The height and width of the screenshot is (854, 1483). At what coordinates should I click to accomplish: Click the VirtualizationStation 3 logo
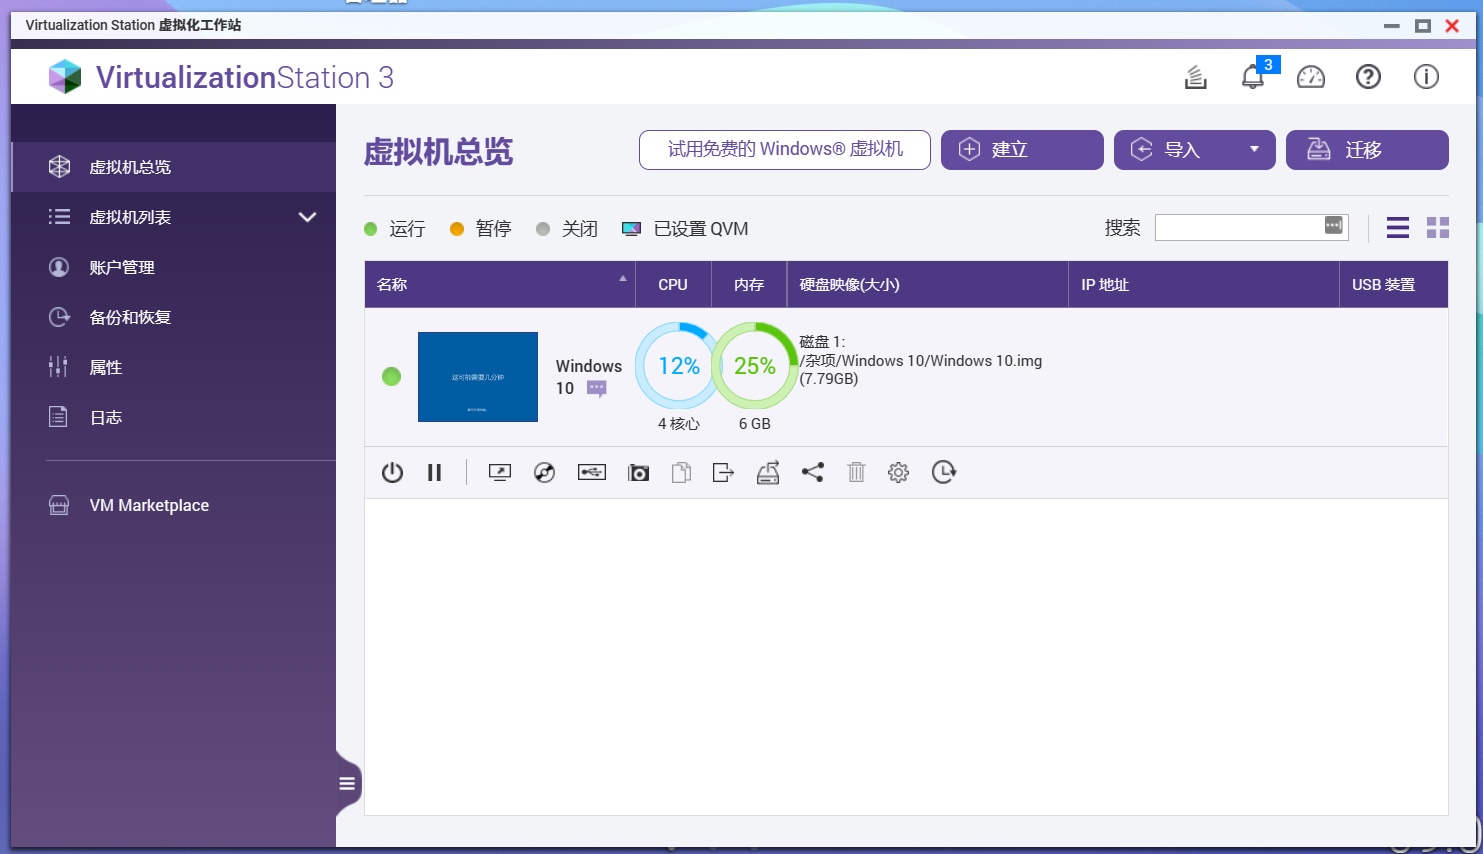[221, 77]
